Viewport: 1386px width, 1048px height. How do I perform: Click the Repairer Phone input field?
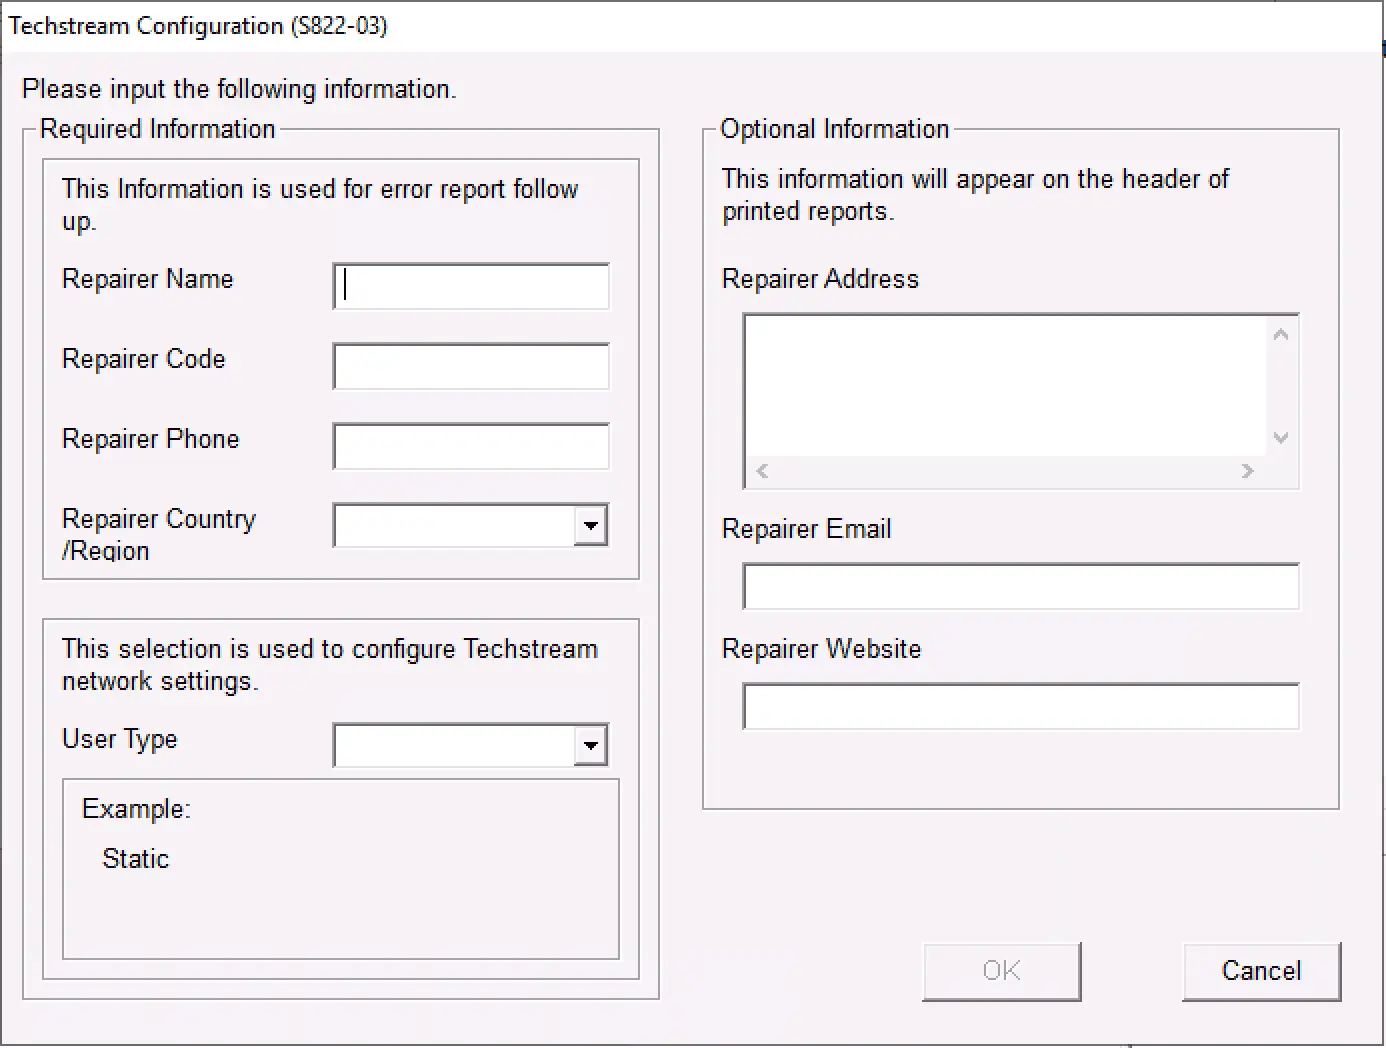(x=471, y=446)
